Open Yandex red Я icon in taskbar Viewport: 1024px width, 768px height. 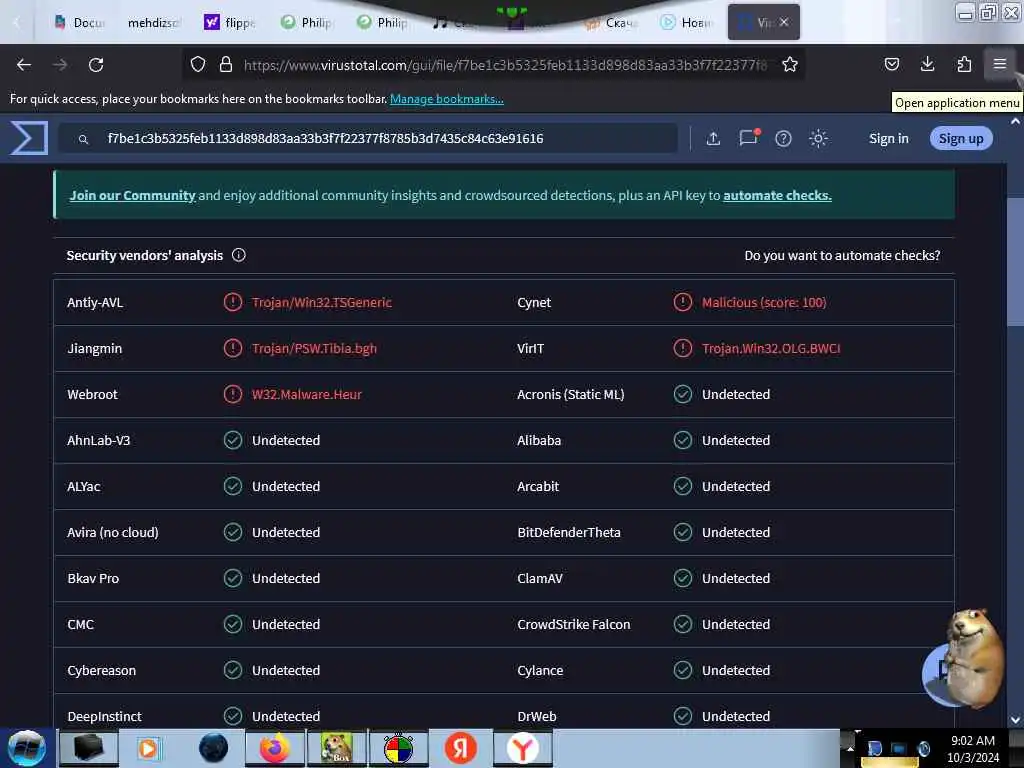(x=460, y=748)
